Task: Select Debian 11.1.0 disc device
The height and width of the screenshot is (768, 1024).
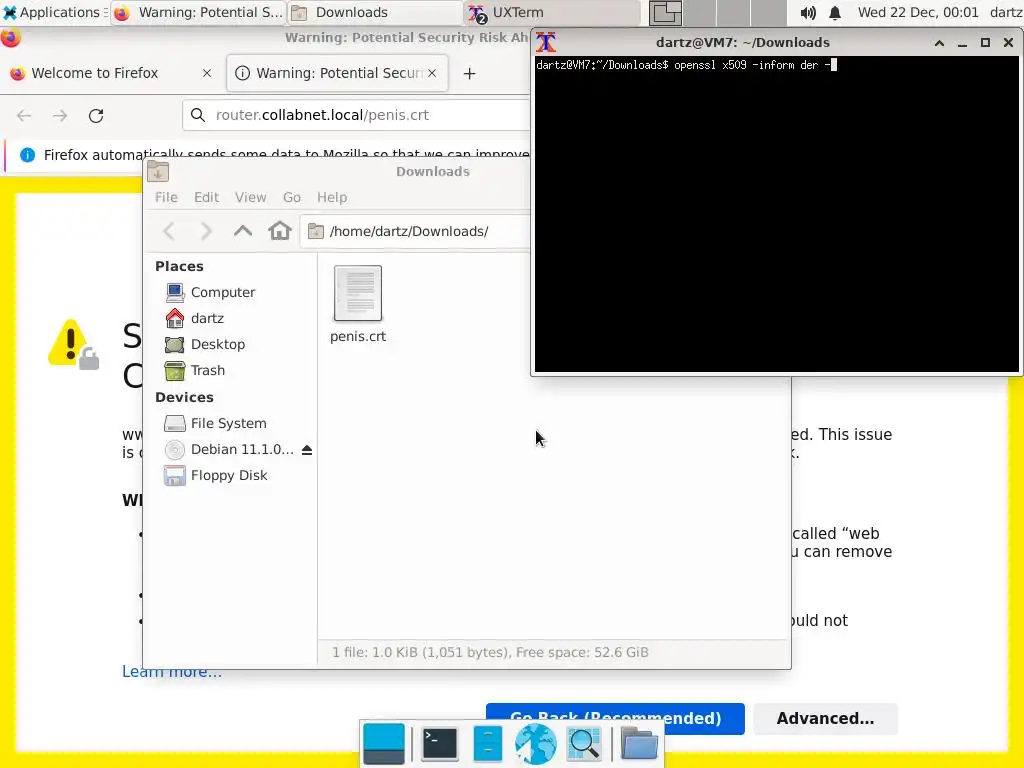Action: (x=229, y=449)
